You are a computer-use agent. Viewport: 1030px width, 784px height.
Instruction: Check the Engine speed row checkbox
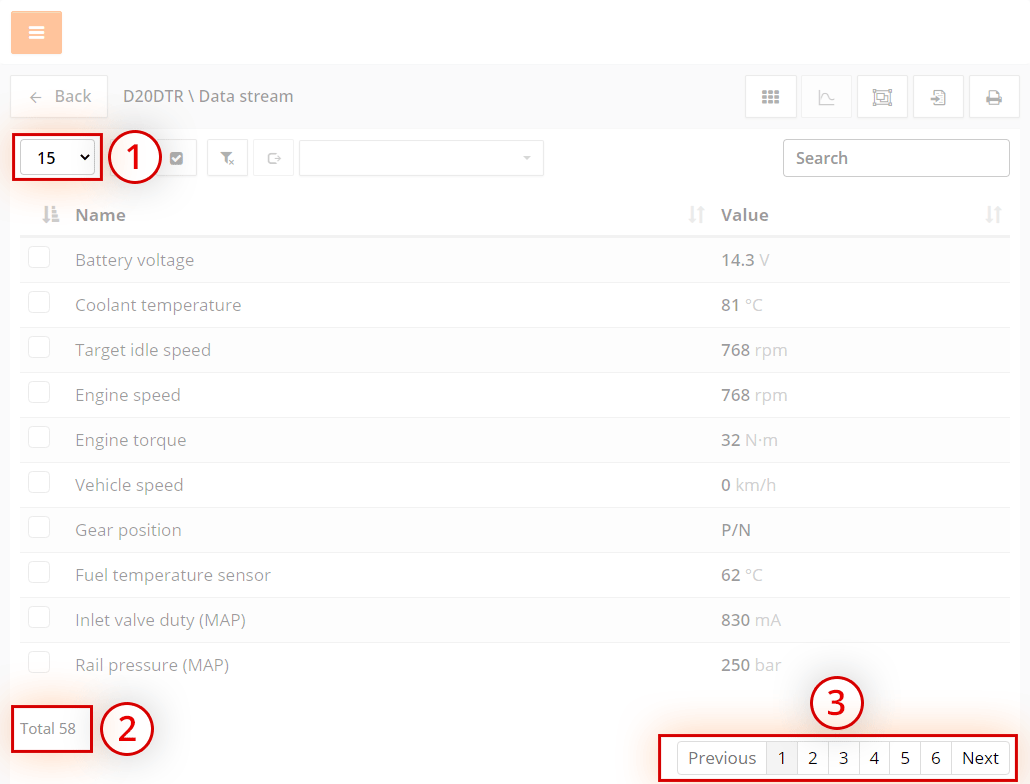coord(39,393)
